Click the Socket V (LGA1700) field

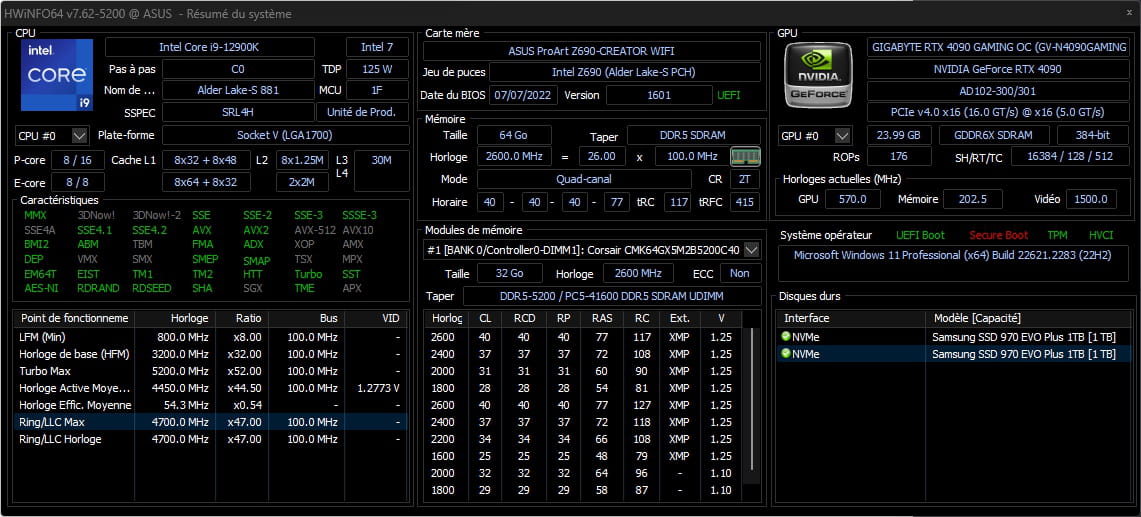[285, 135]
